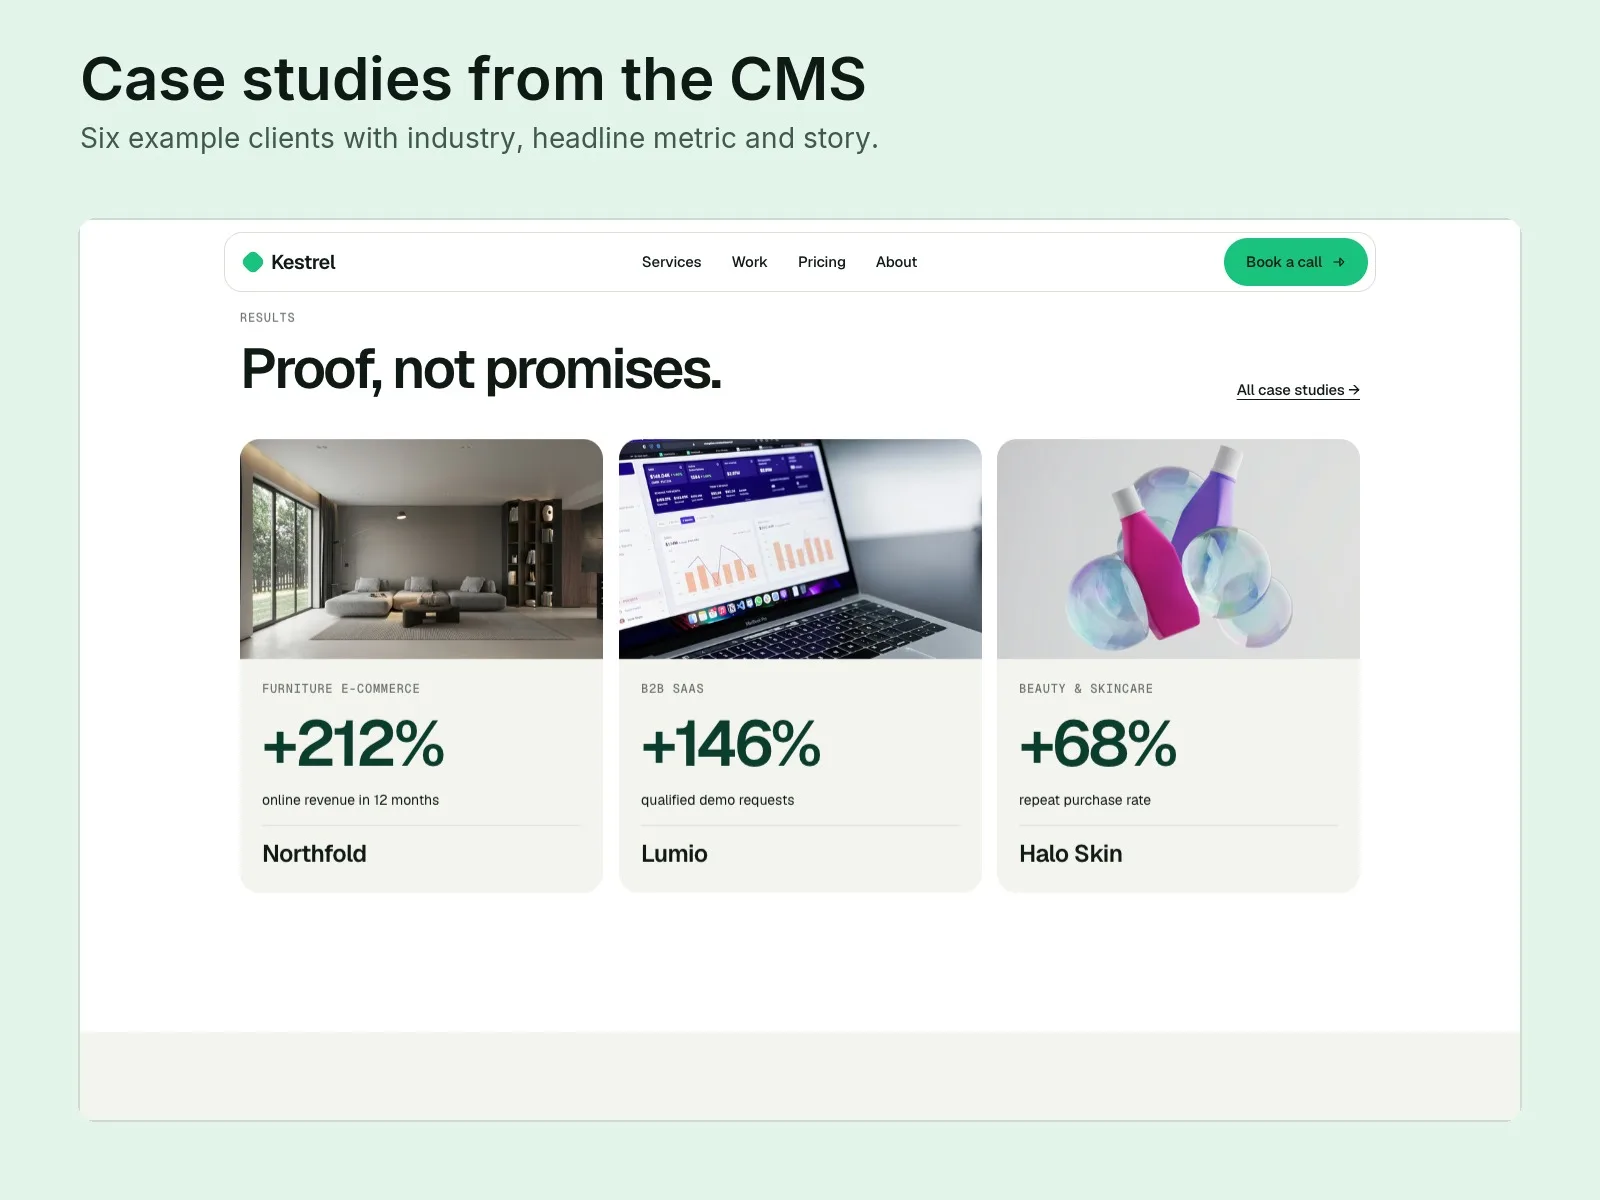Go to the Work nav link
This screenshot has height=1200, width=1600.
749,262
